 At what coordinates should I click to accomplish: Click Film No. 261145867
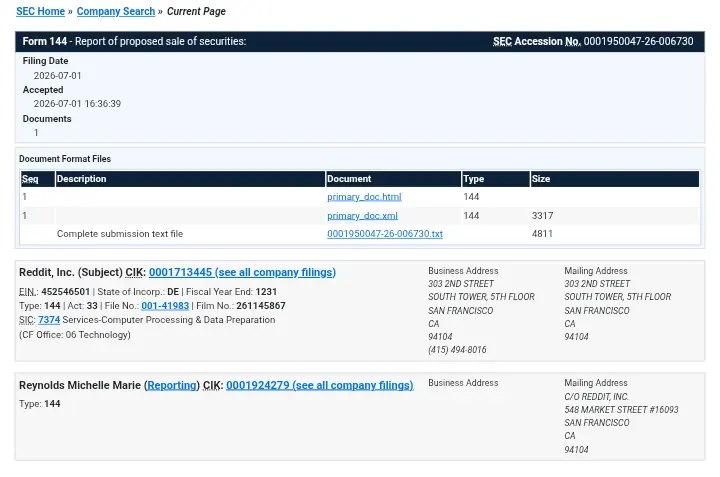[261, 306]
